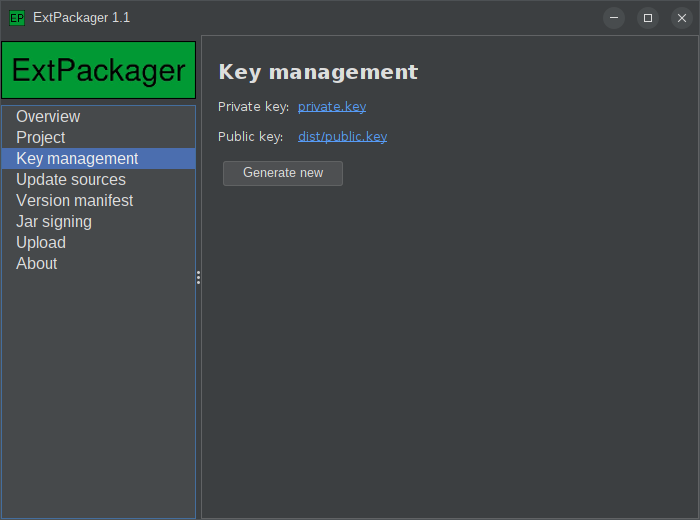The width and height of the screenshot is (700, 520).
Task: Click the Generate new button
Action: point(283,173)
